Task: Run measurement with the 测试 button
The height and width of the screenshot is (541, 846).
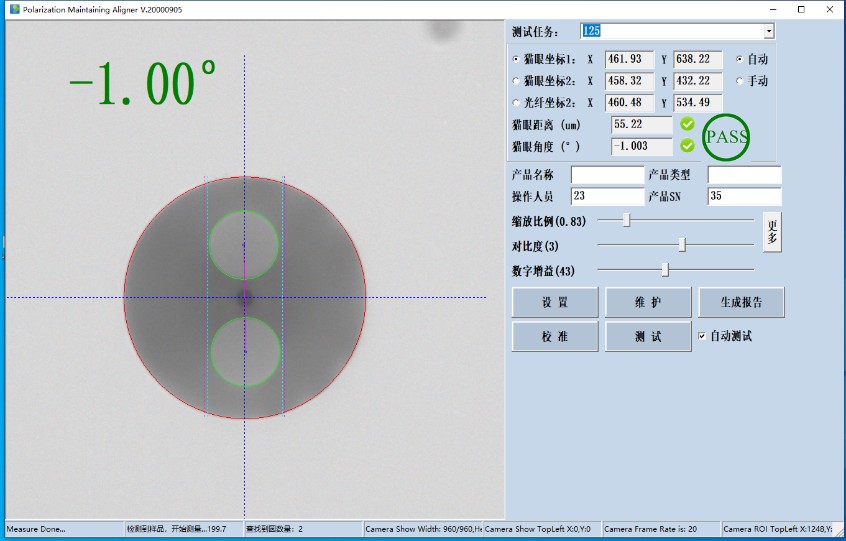Action: tap(648, 337)
